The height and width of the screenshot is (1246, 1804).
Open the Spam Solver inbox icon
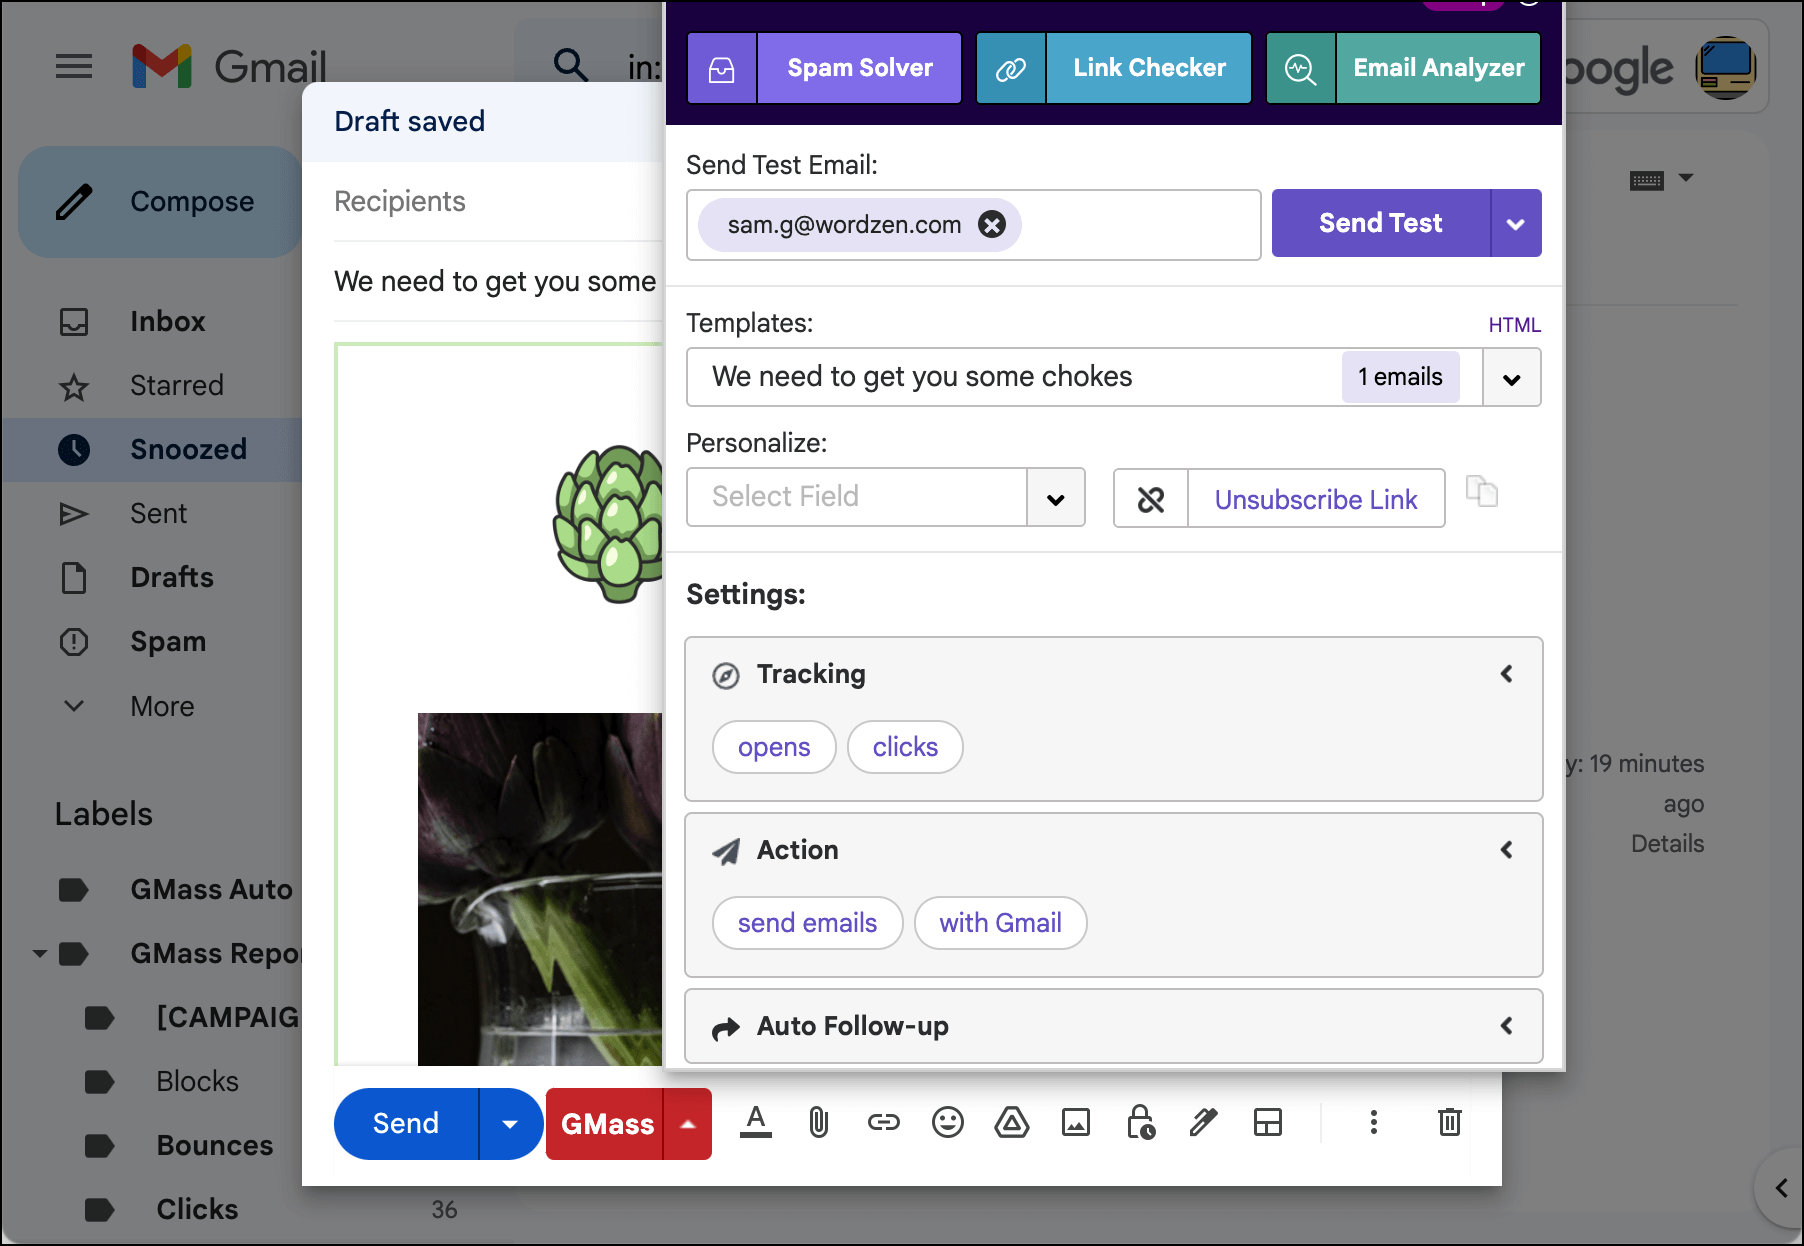[722, 68]
